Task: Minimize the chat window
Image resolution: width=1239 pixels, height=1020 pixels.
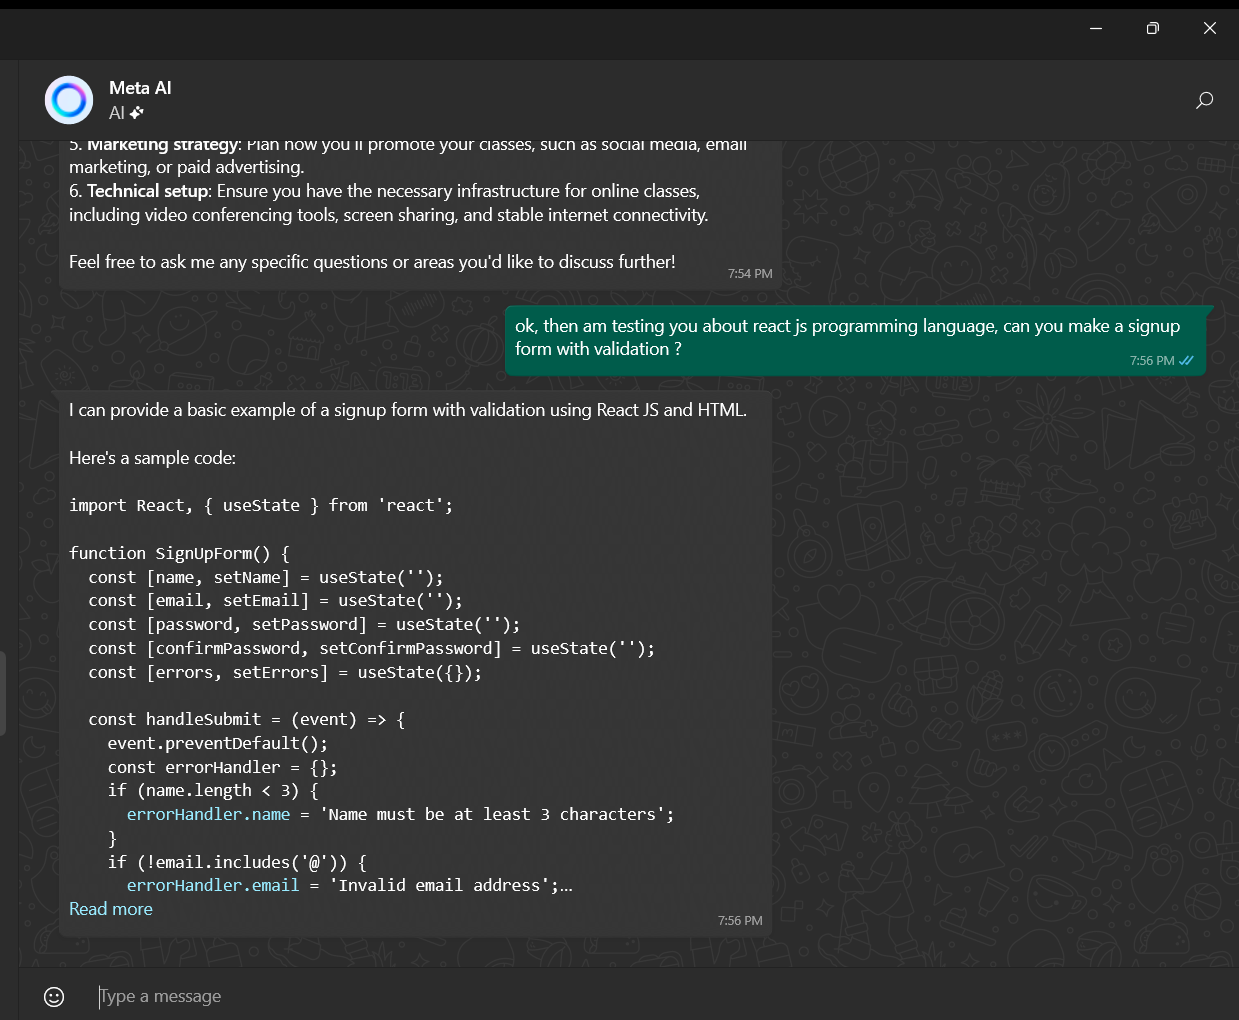Action: [1096, 28]
